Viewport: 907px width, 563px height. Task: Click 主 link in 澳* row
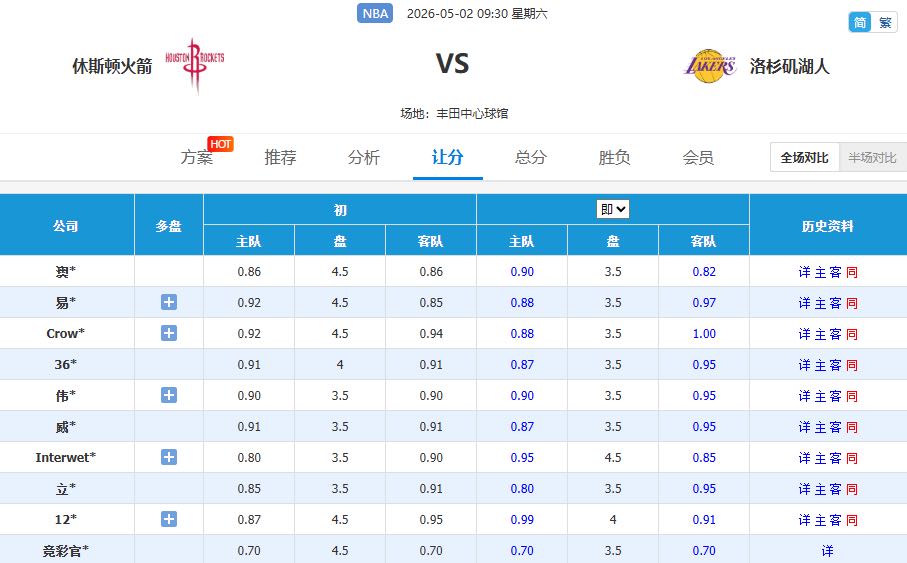pyautogui.click(x=820, y=272)
